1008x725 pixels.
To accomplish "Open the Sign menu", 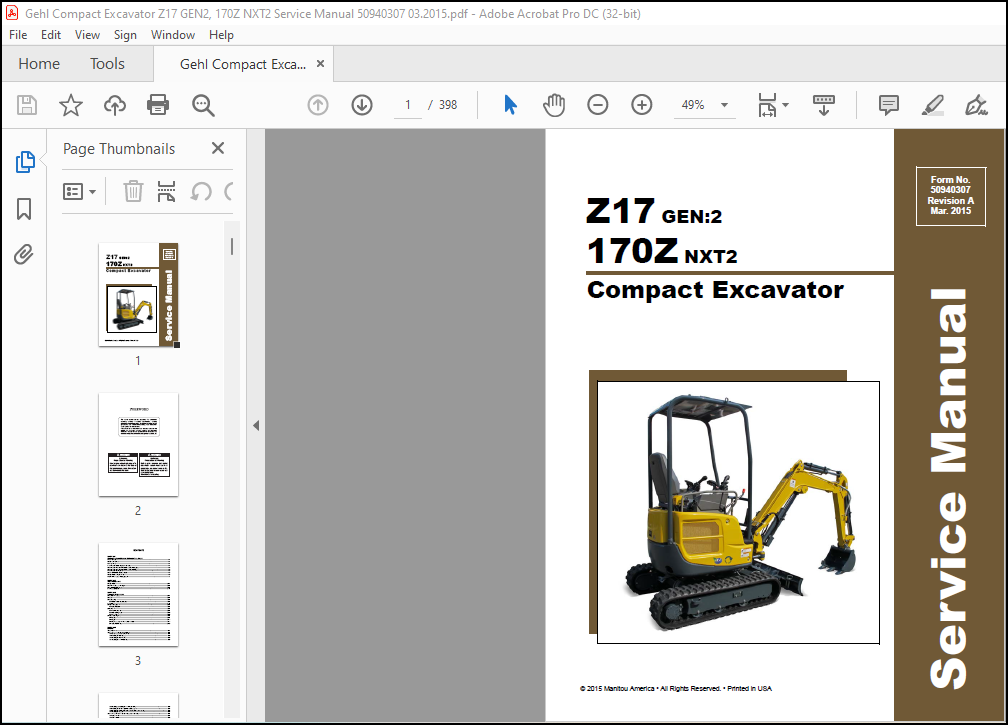I will coord(125,35).
